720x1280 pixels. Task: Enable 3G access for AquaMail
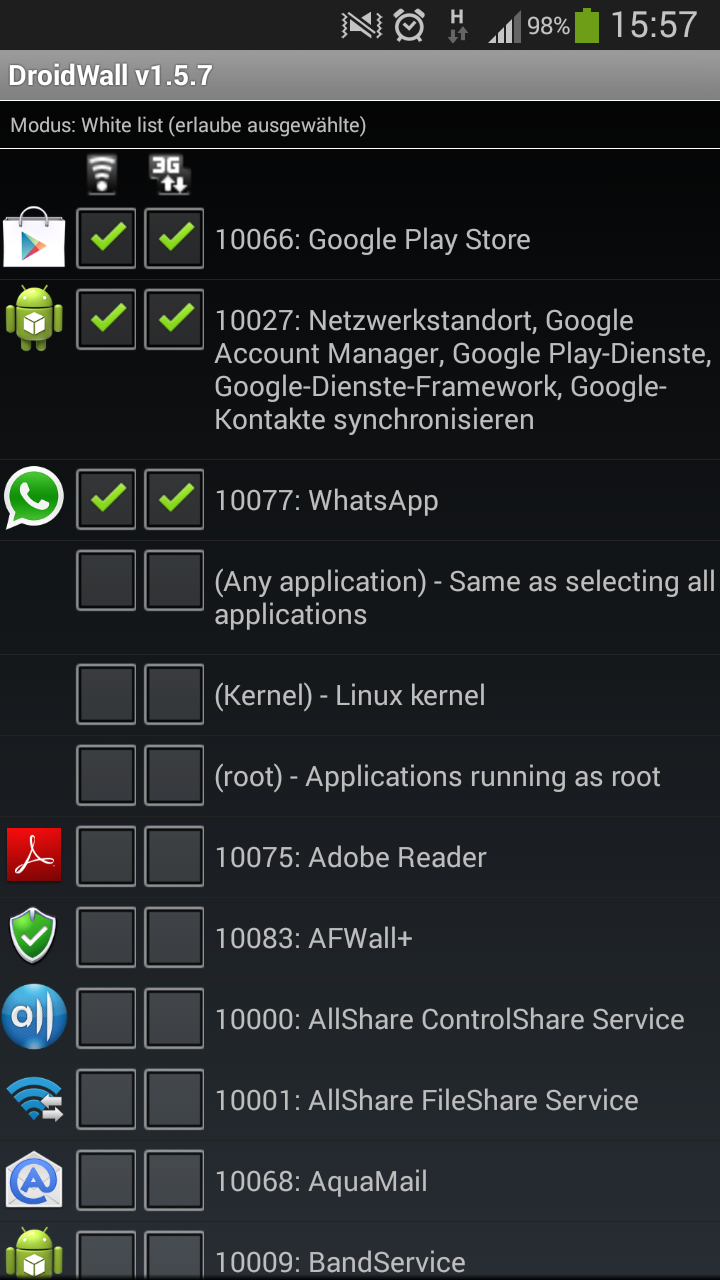point(174,1180)
